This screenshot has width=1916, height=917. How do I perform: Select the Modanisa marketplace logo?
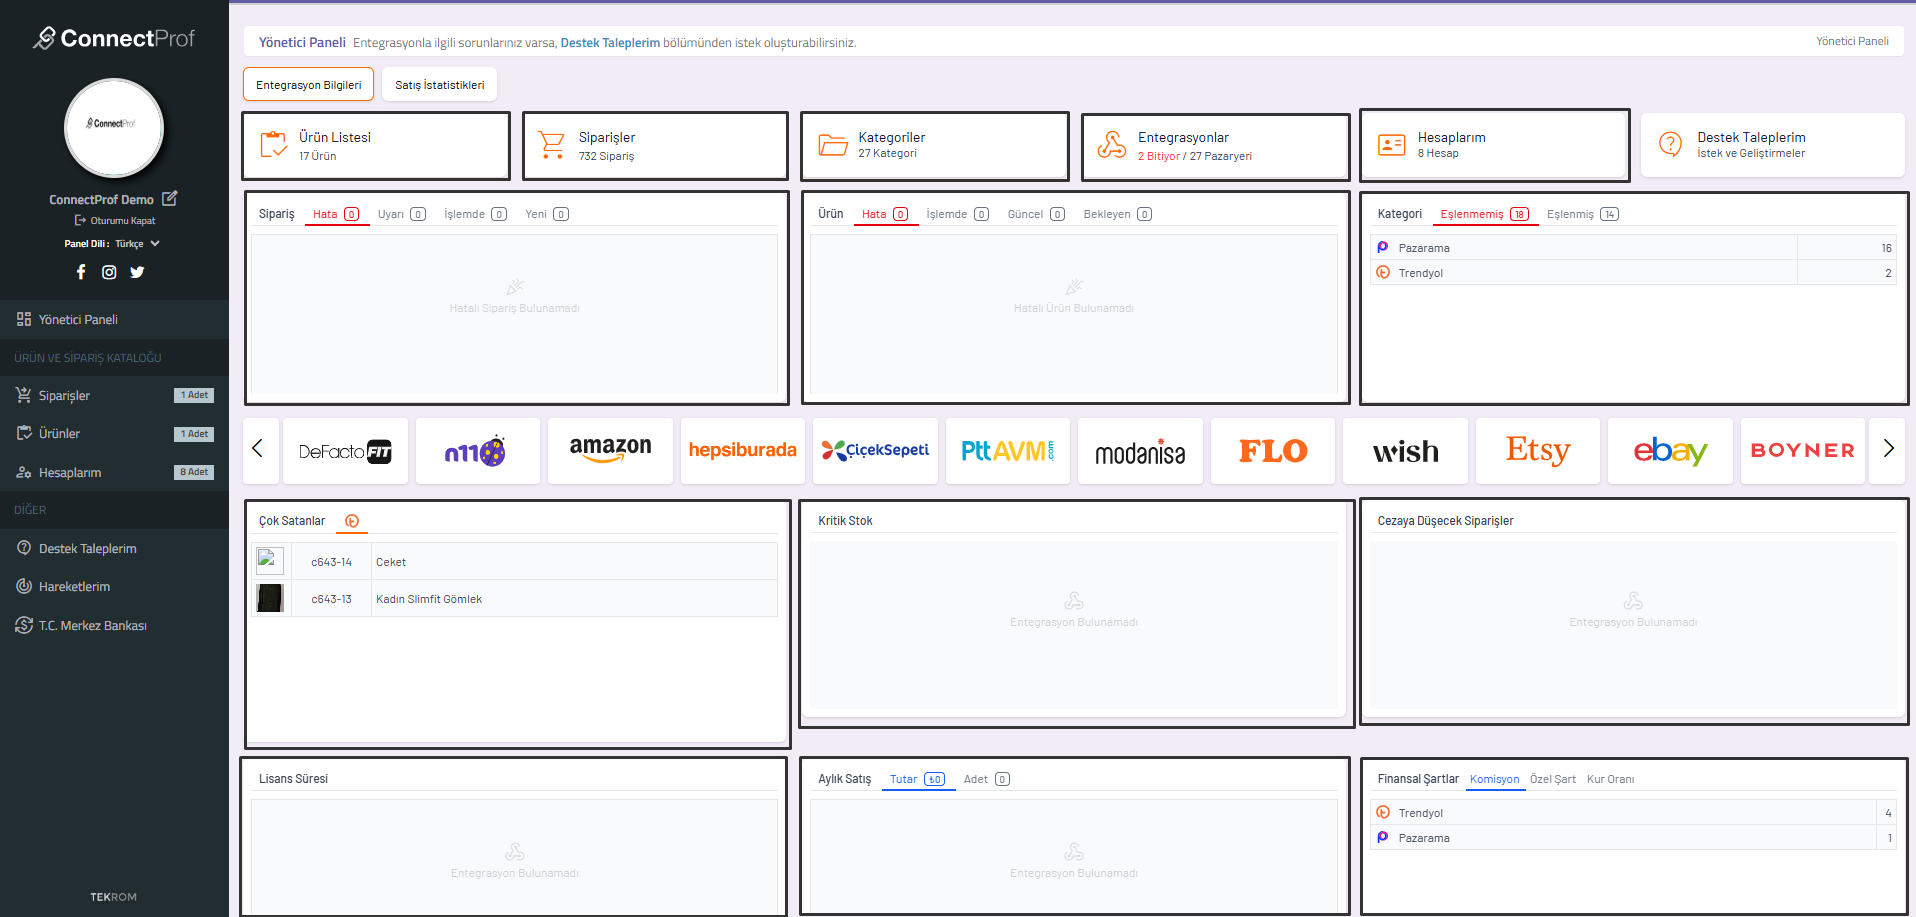pyautogui.click(x=1140, y=451)
